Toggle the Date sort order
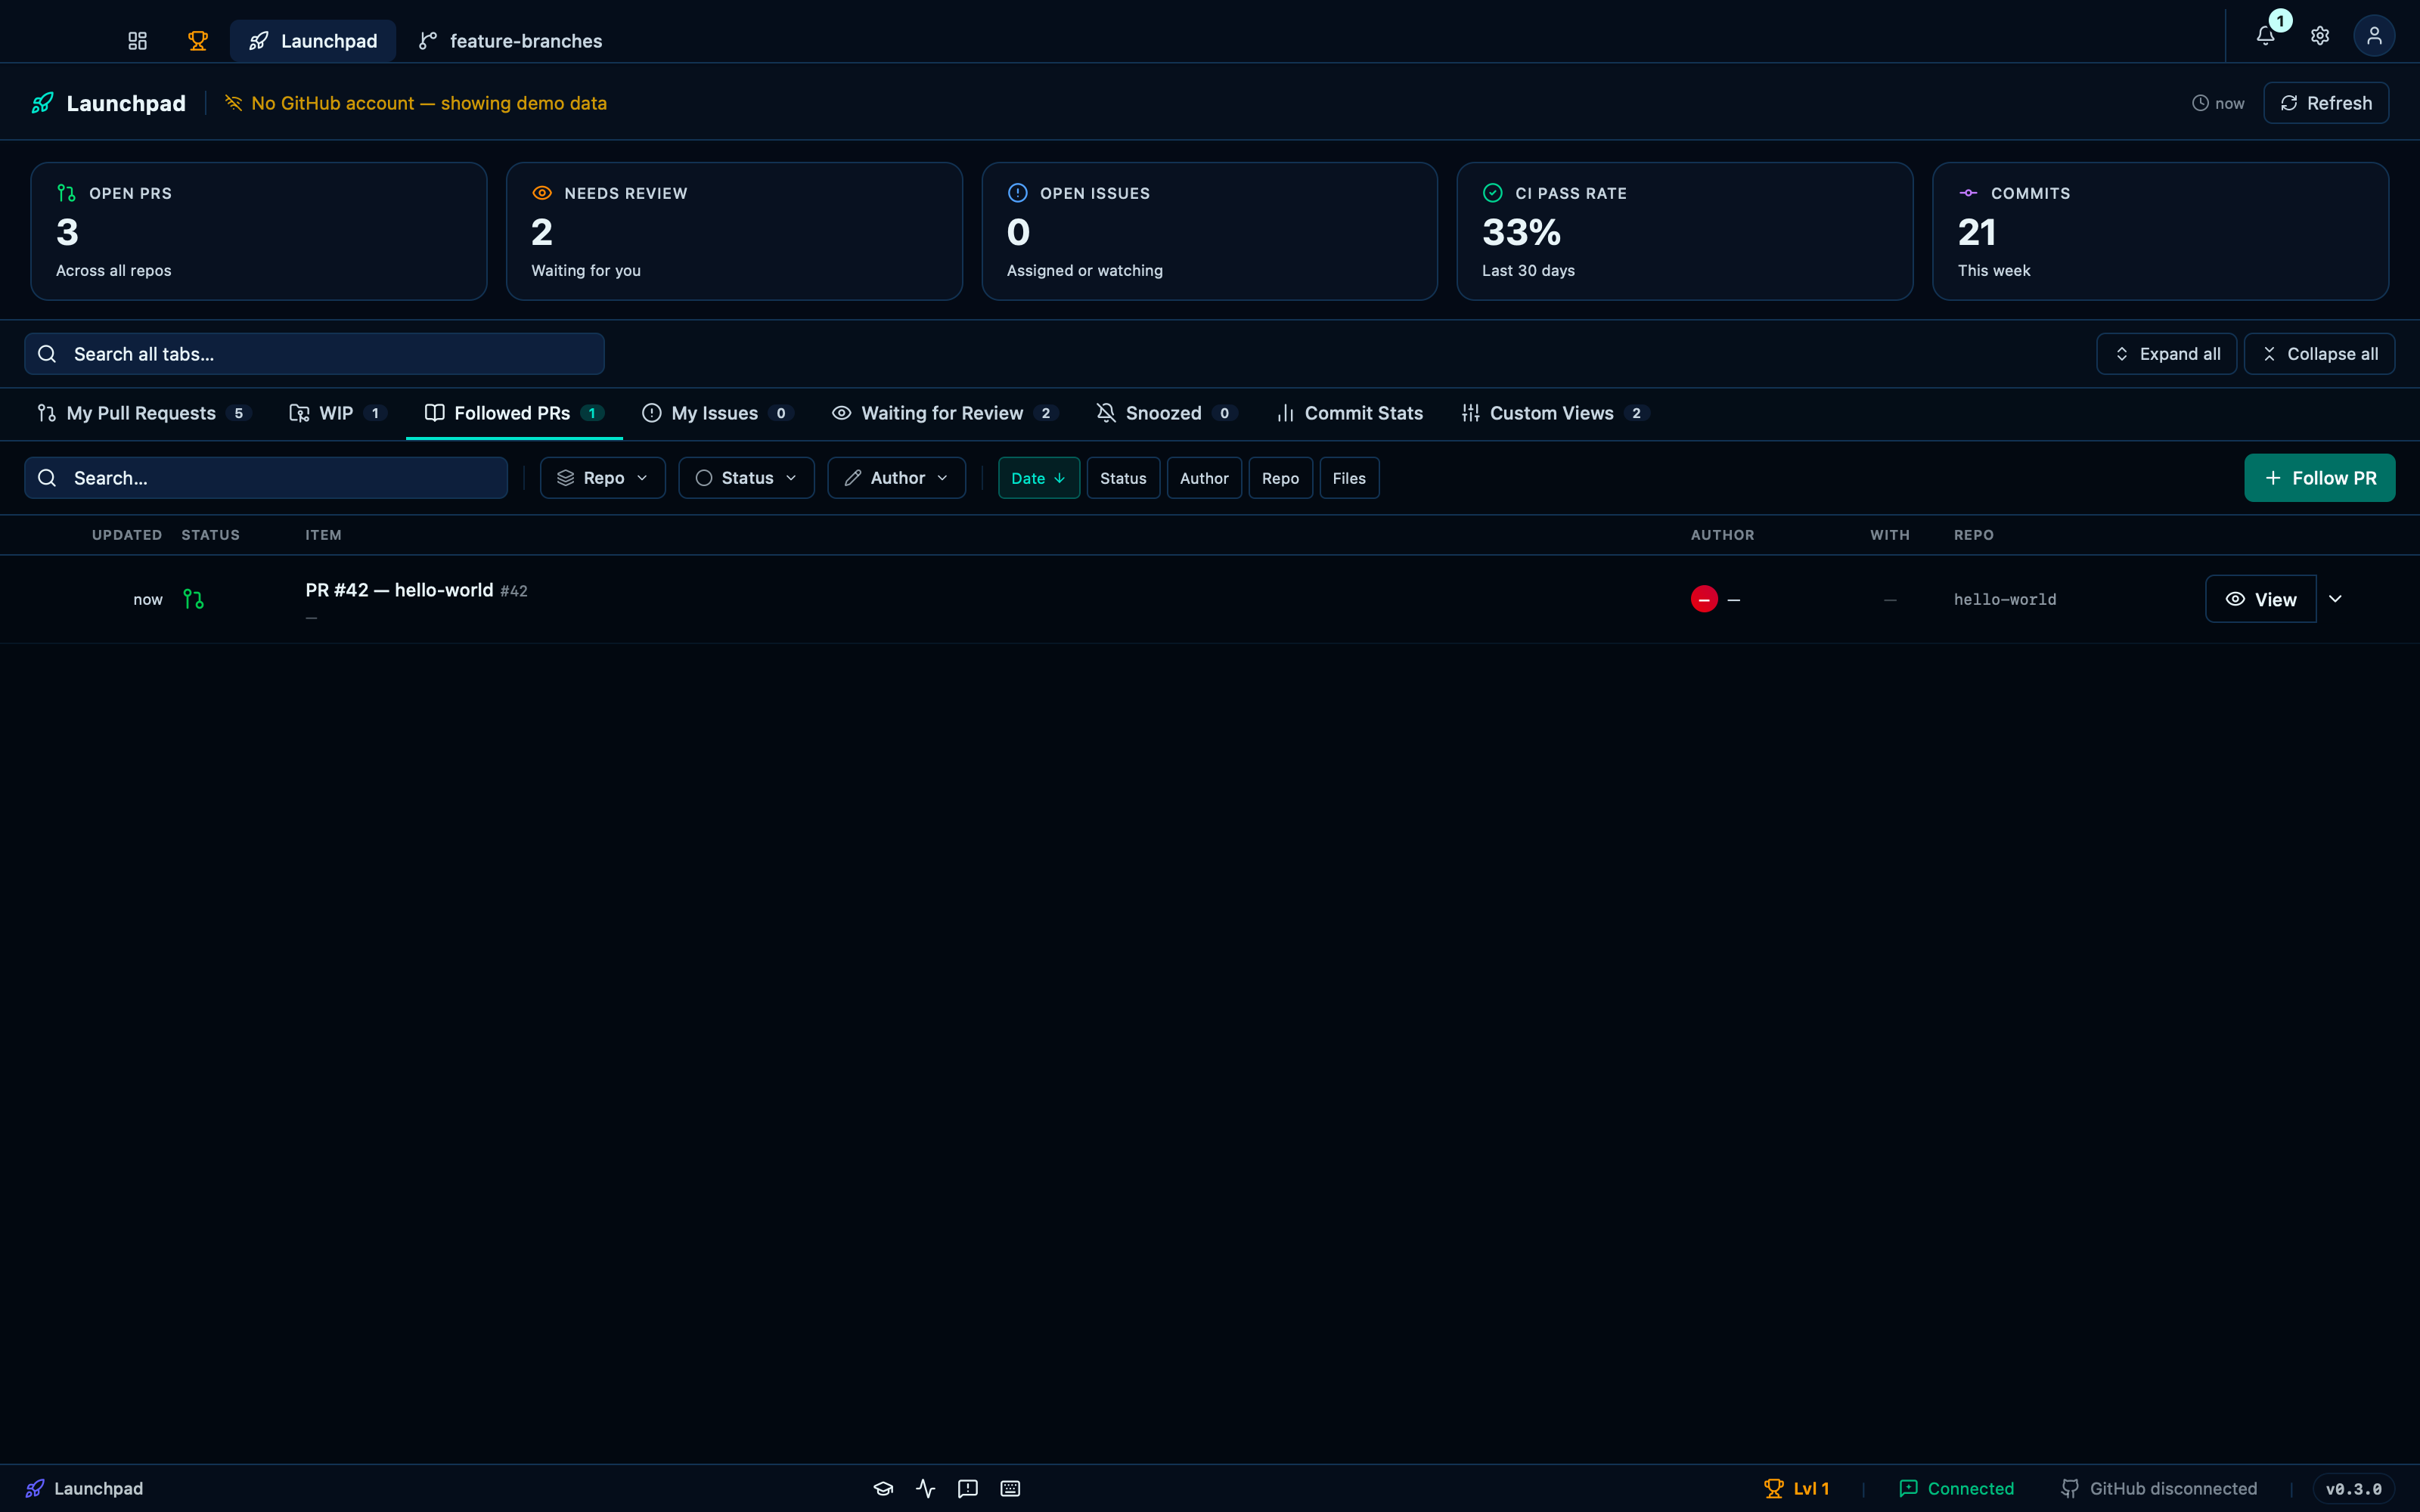Image resolution: width=2420 pixels, height=1512 pixels. tap(1039, 478)
